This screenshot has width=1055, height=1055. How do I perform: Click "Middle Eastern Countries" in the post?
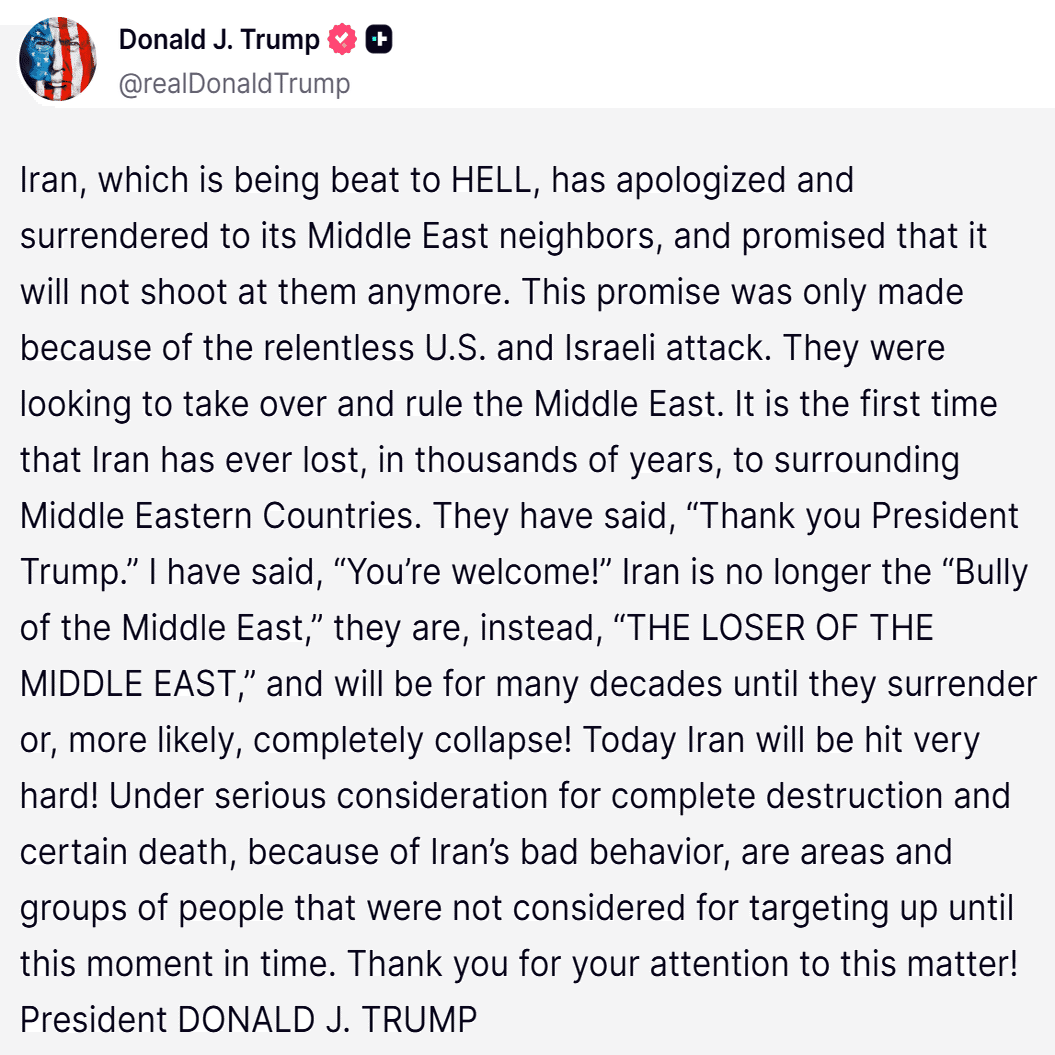pyautogui.click(x=221, y=516)
